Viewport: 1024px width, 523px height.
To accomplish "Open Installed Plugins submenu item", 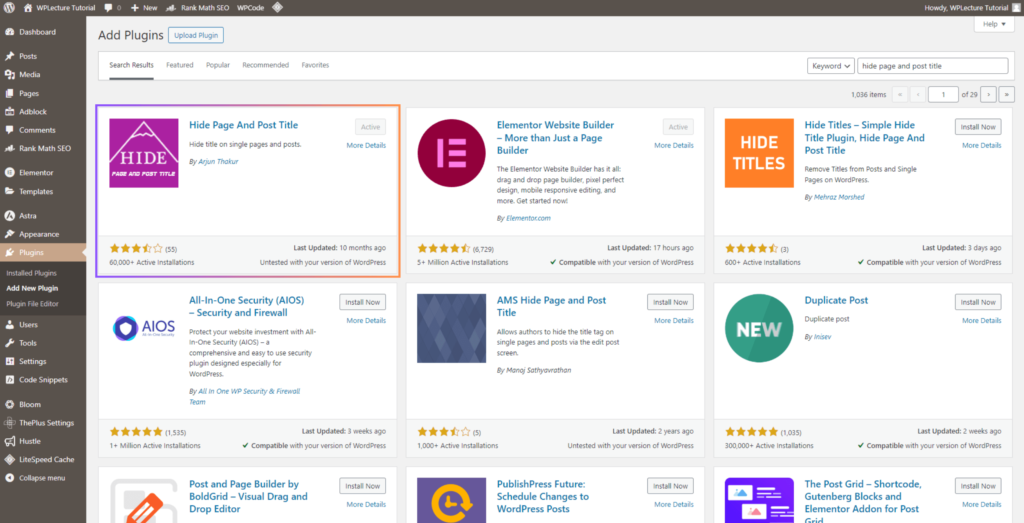I will click(x=31, y=273).
